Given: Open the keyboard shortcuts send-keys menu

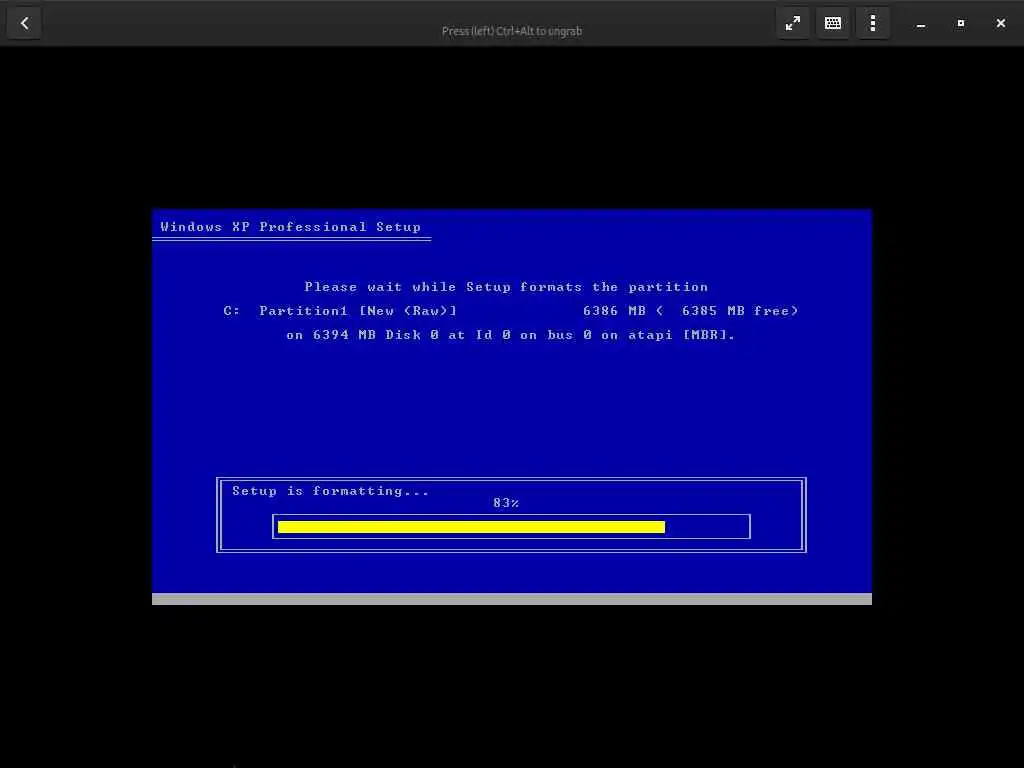Looking at the screenshot, I should point(833,24).
